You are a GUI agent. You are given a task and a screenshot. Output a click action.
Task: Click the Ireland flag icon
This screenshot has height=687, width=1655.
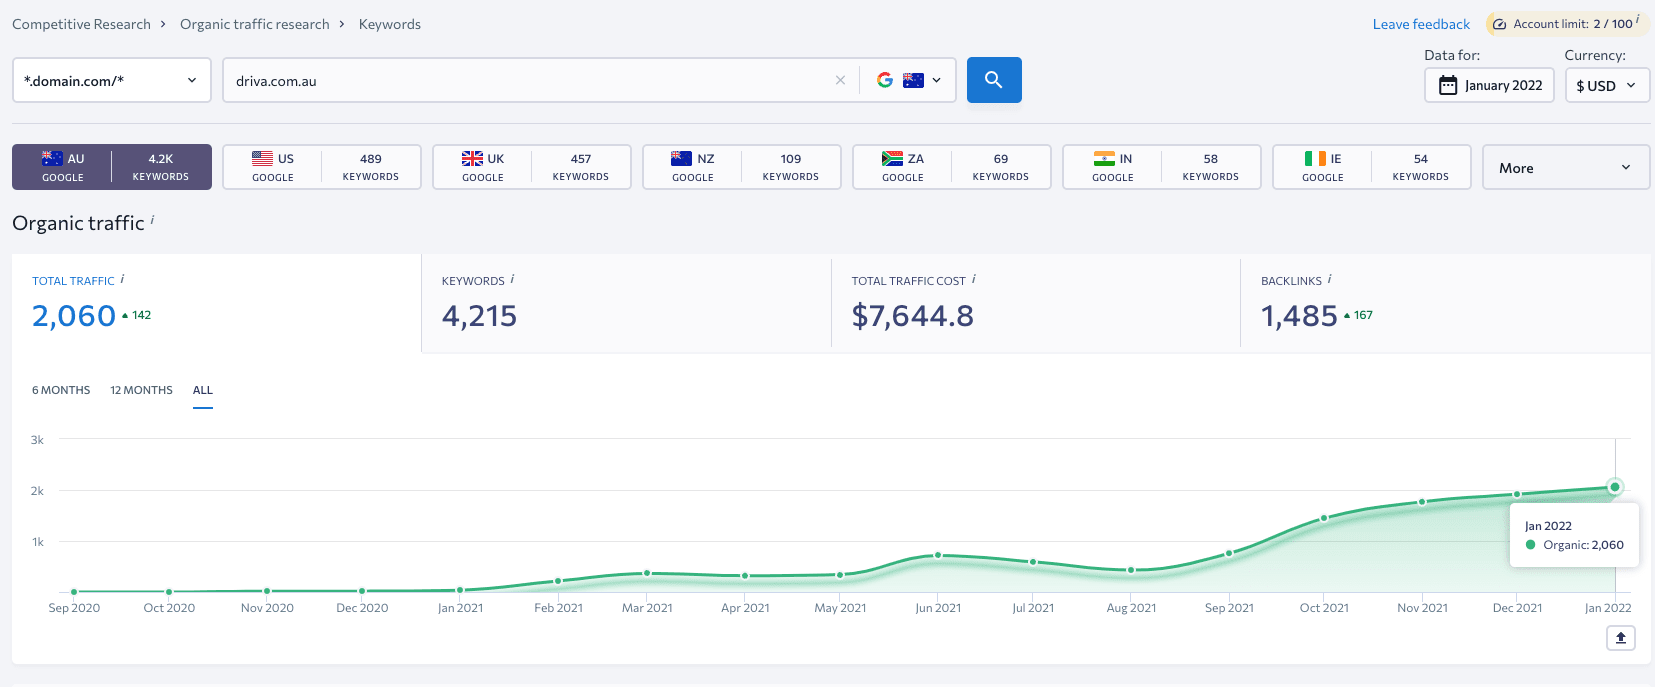1315,158
